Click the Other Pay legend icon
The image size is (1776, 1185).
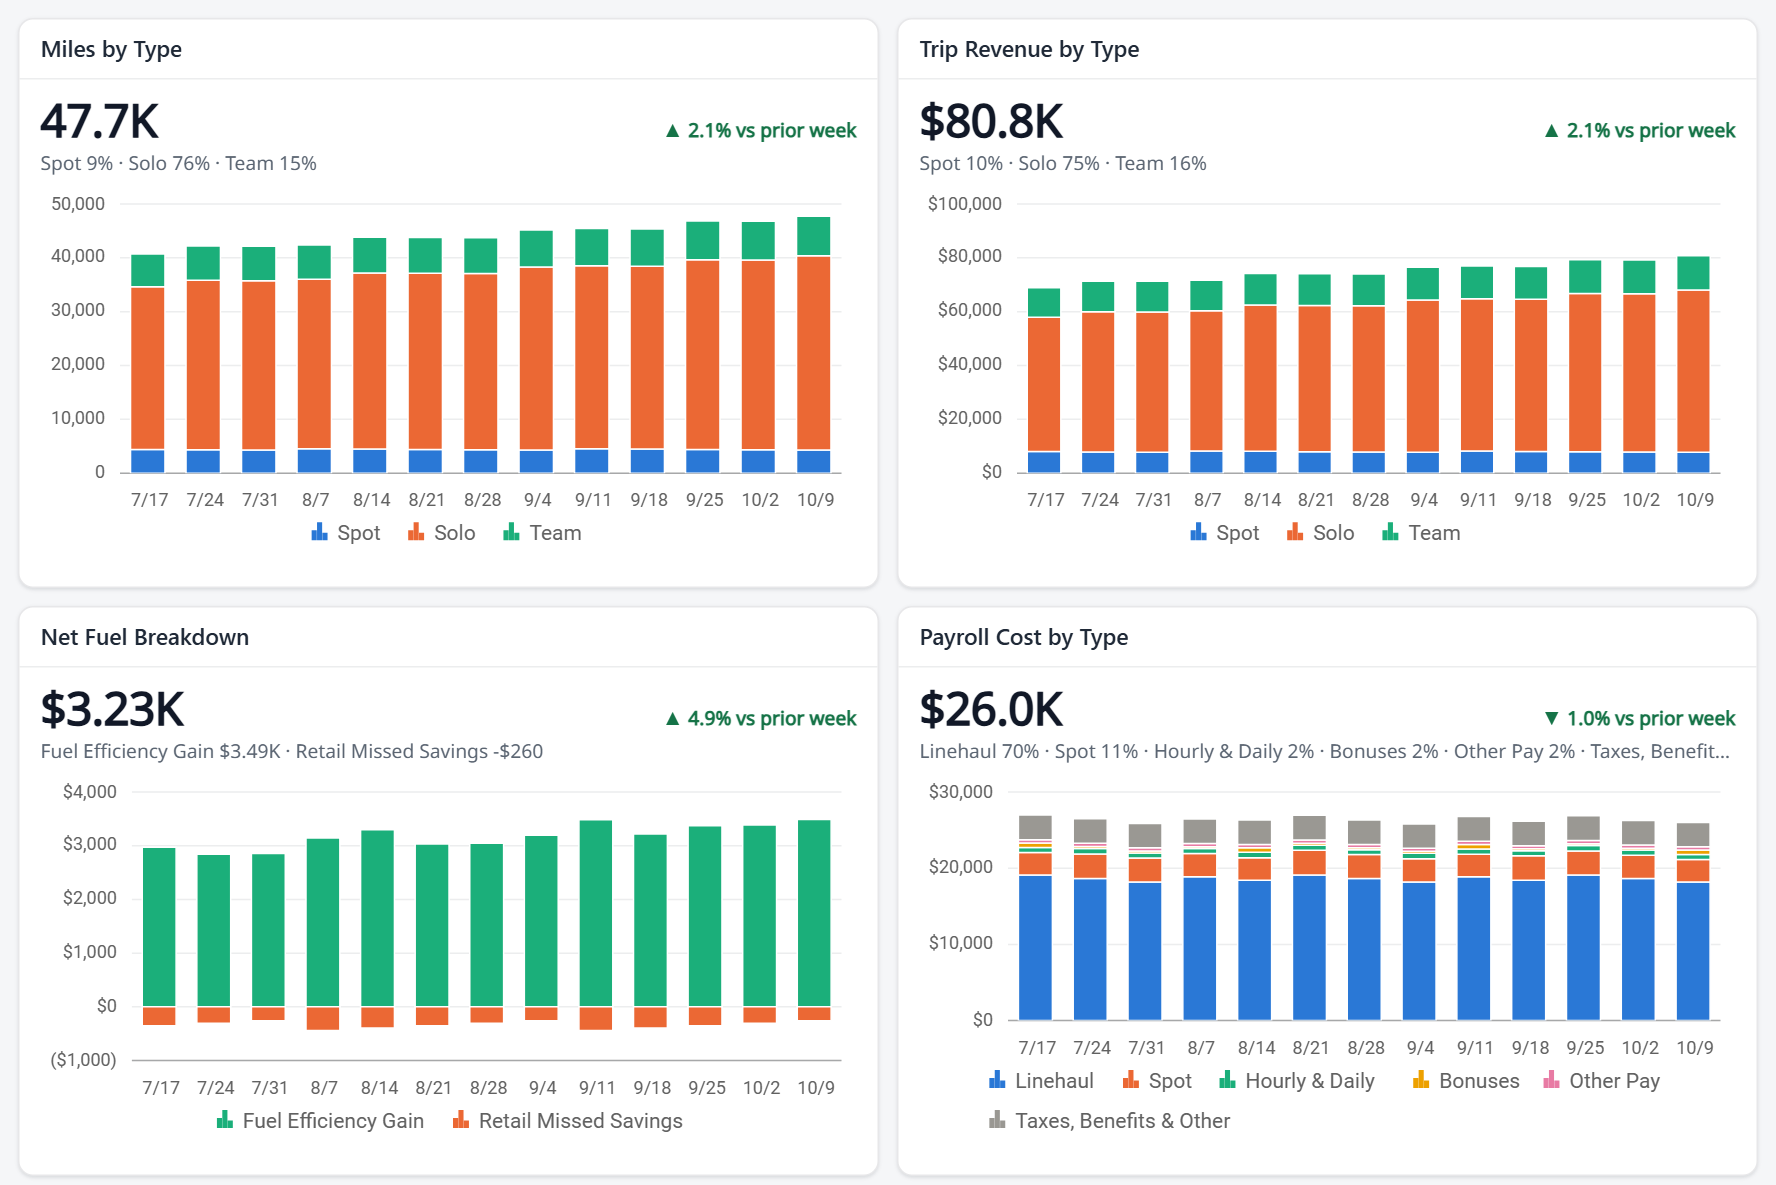(x=1551, y=1080)
